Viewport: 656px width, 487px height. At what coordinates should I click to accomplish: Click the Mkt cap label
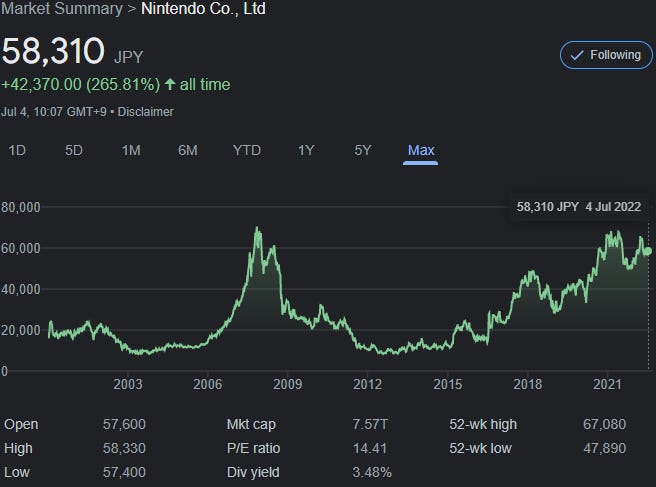coord(251,424)
